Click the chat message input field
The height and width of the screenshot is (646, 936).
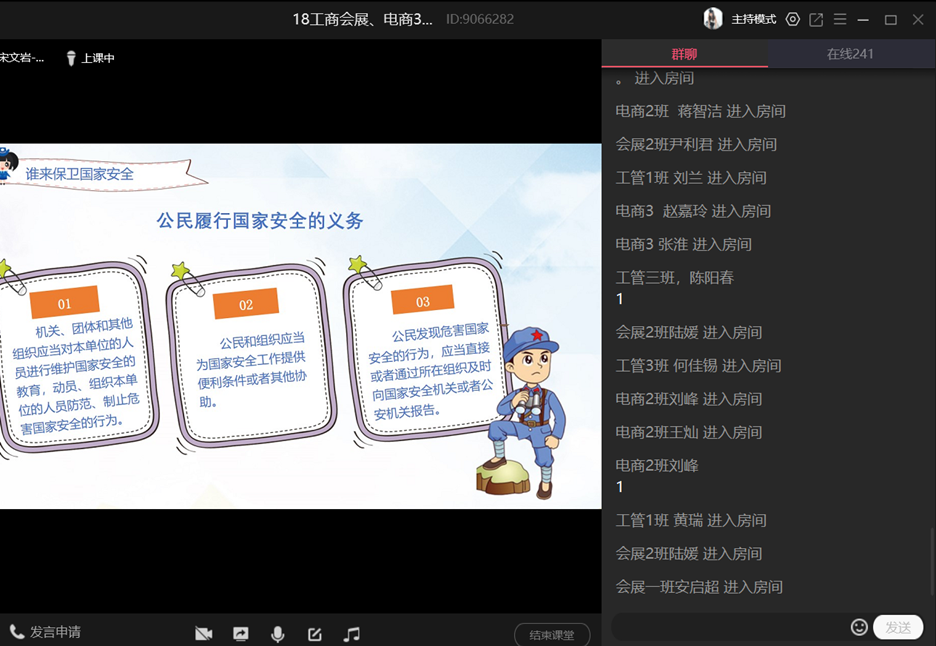point(730,627)
